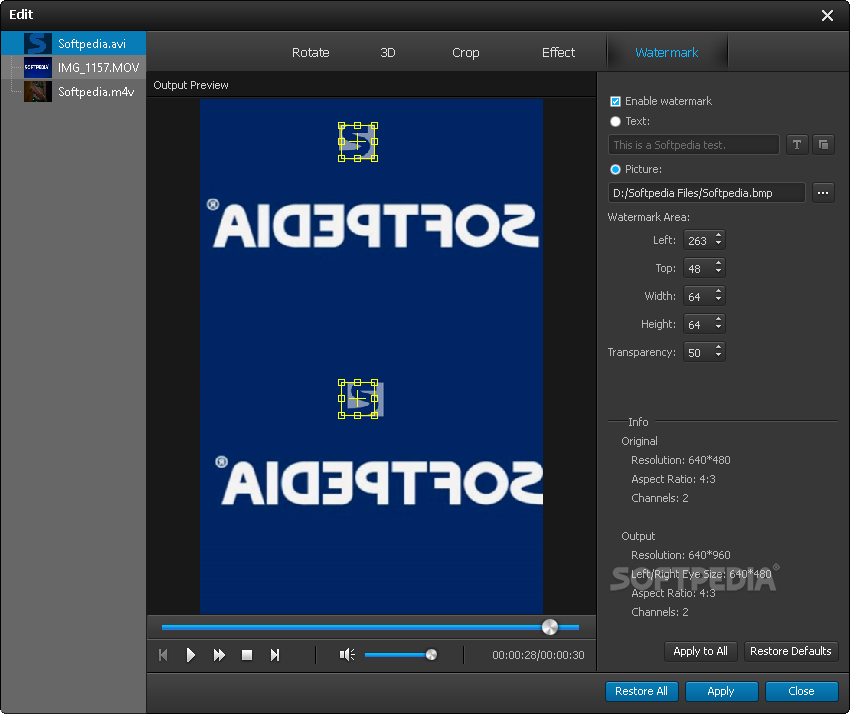This screenshot has width=850, height=714.
Task: Stop playback with the stop icon
Action: click(247, 655)
